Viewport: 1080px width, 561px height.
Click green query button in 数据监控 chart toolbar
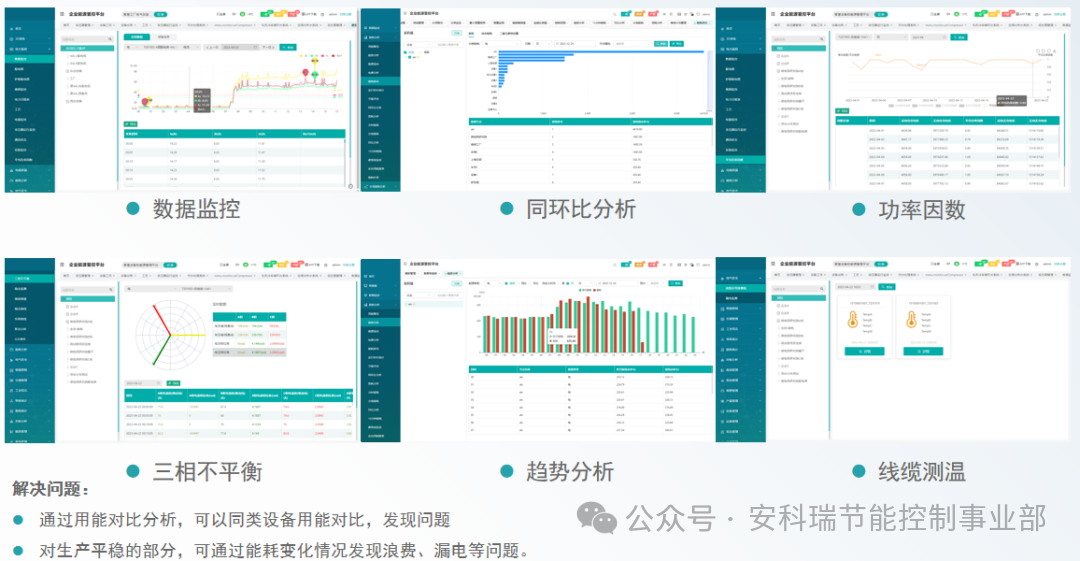[288, 47]
